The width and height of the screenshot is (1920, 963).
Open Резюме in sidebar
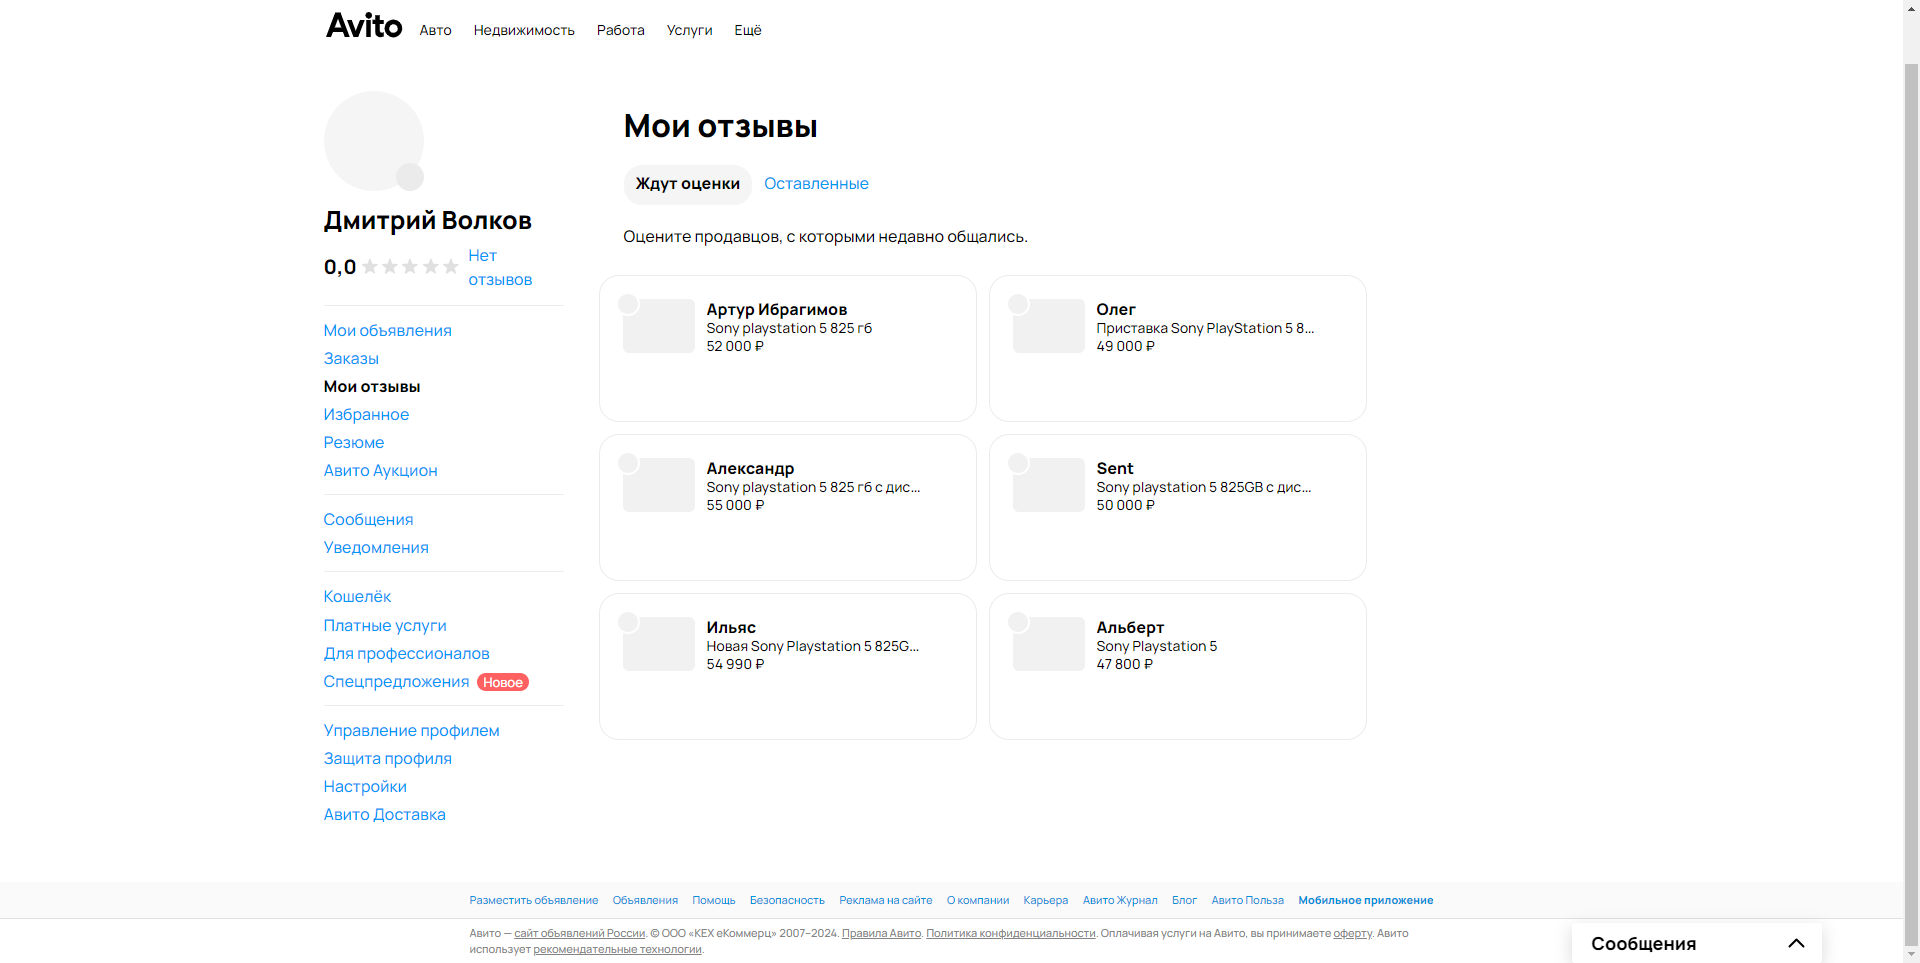pos(353,442)
